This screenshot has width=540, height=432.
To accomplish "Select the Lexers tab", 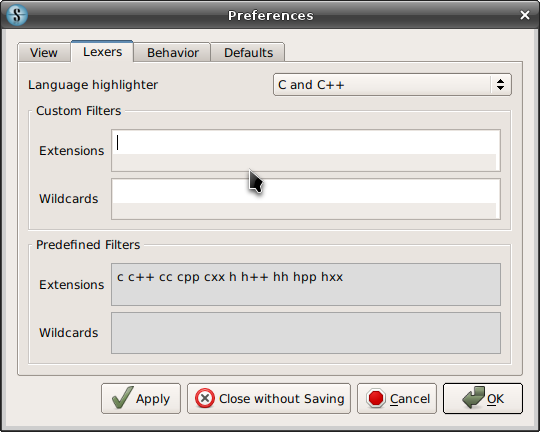I will 102,52.
